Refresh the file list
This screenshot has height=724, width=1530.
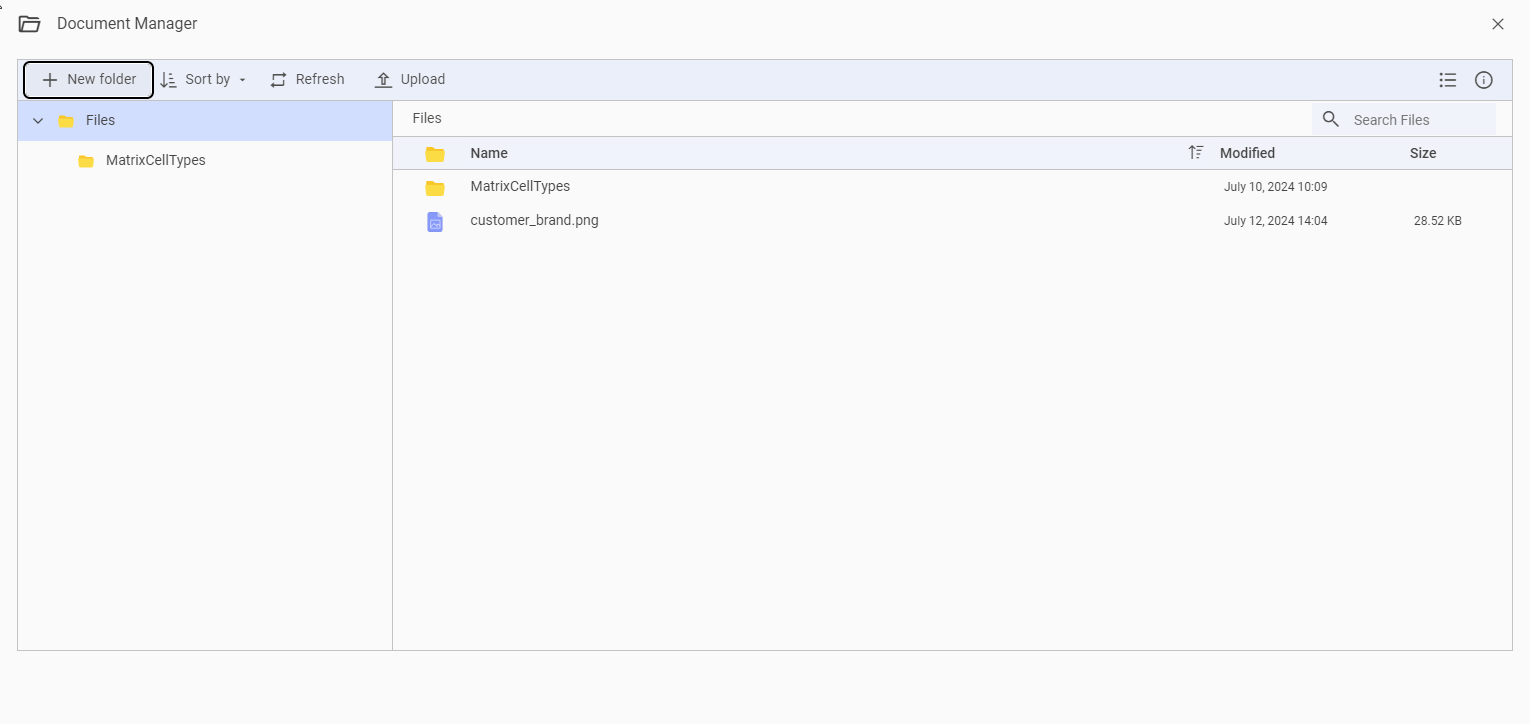307,80
